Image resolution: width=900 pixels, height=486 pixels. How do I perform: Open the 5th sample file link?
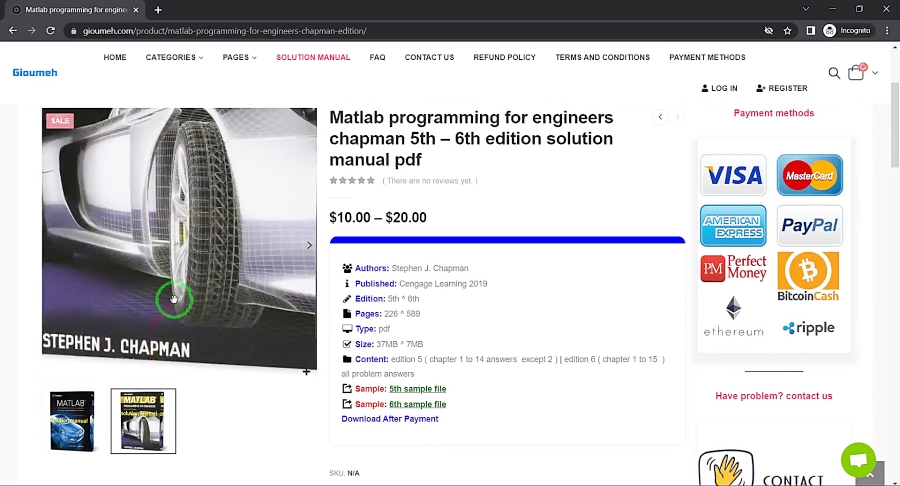coord(417,389)
